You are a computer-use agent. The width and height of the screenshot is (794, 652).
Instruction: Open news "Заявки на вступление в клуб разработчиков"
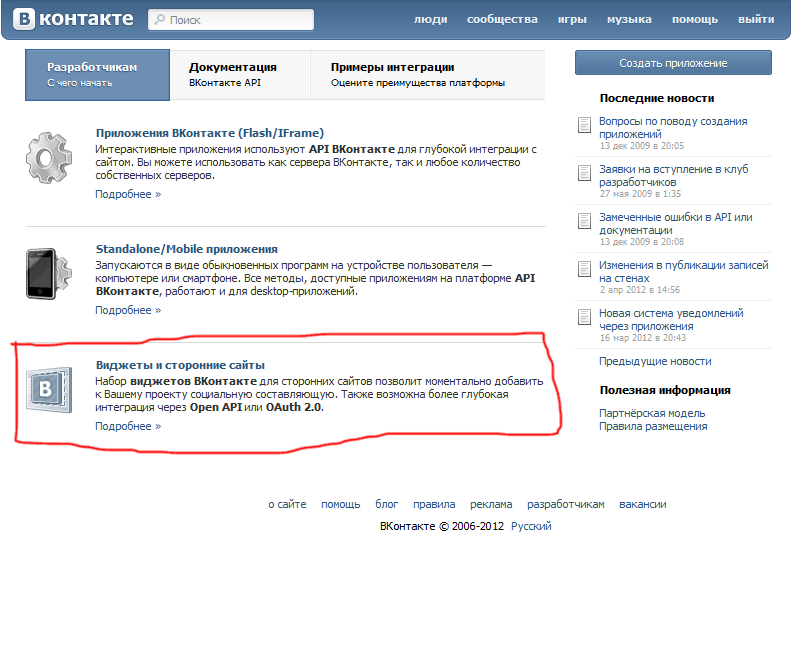pyautogui.click(x=673, y=176)
